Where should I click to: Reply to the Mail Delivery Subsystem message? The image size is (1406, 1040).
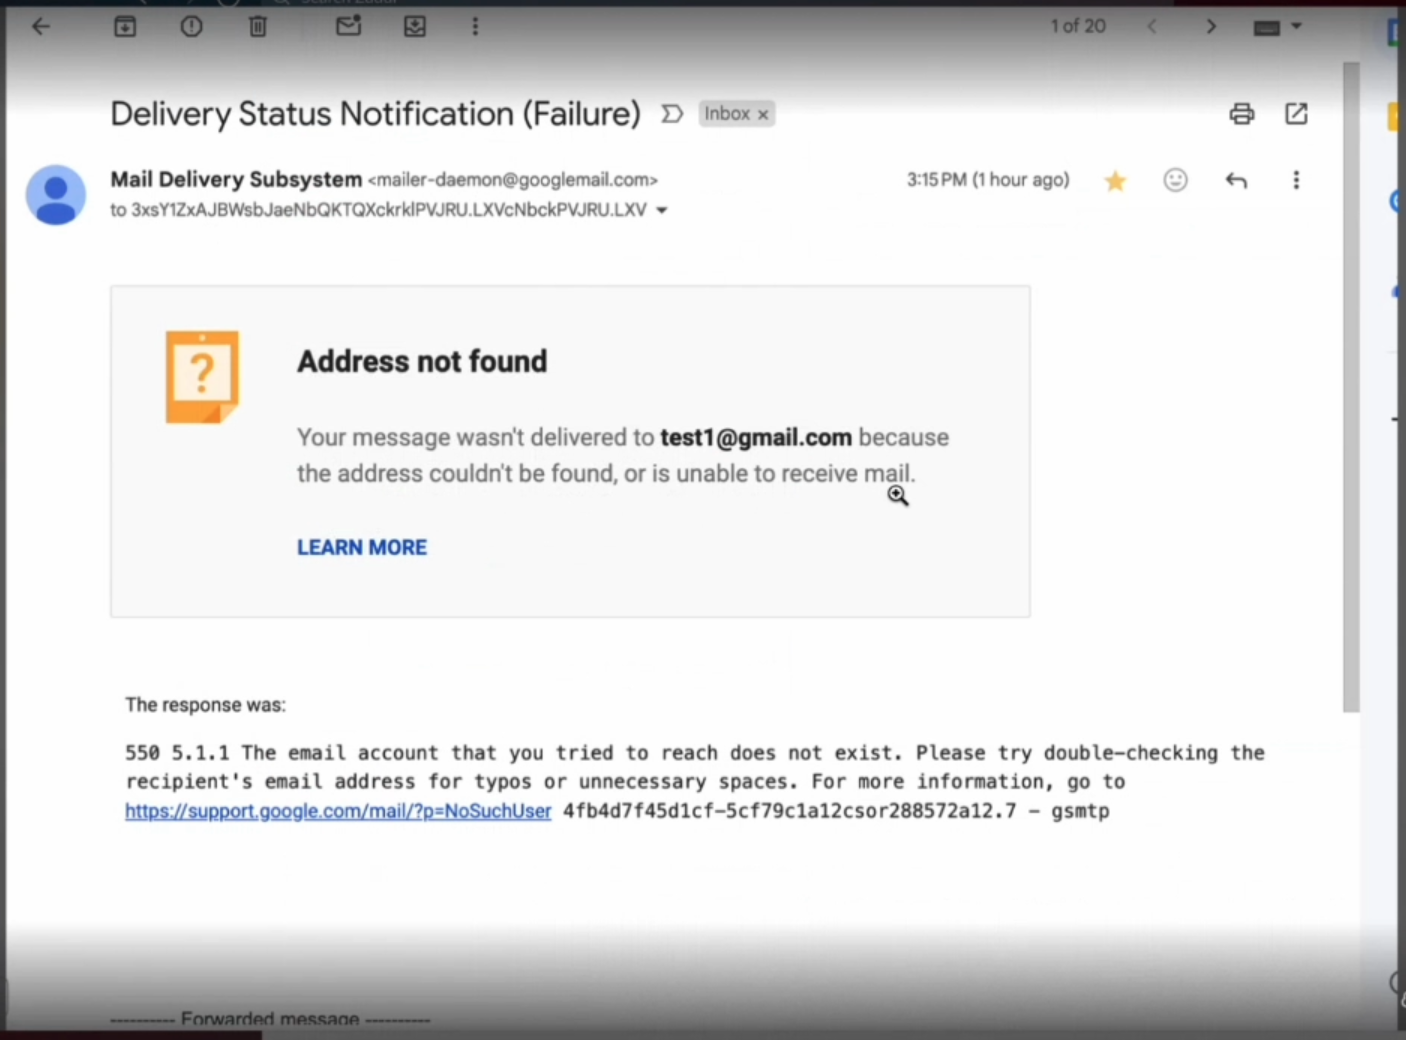[x=1236, y=180]
